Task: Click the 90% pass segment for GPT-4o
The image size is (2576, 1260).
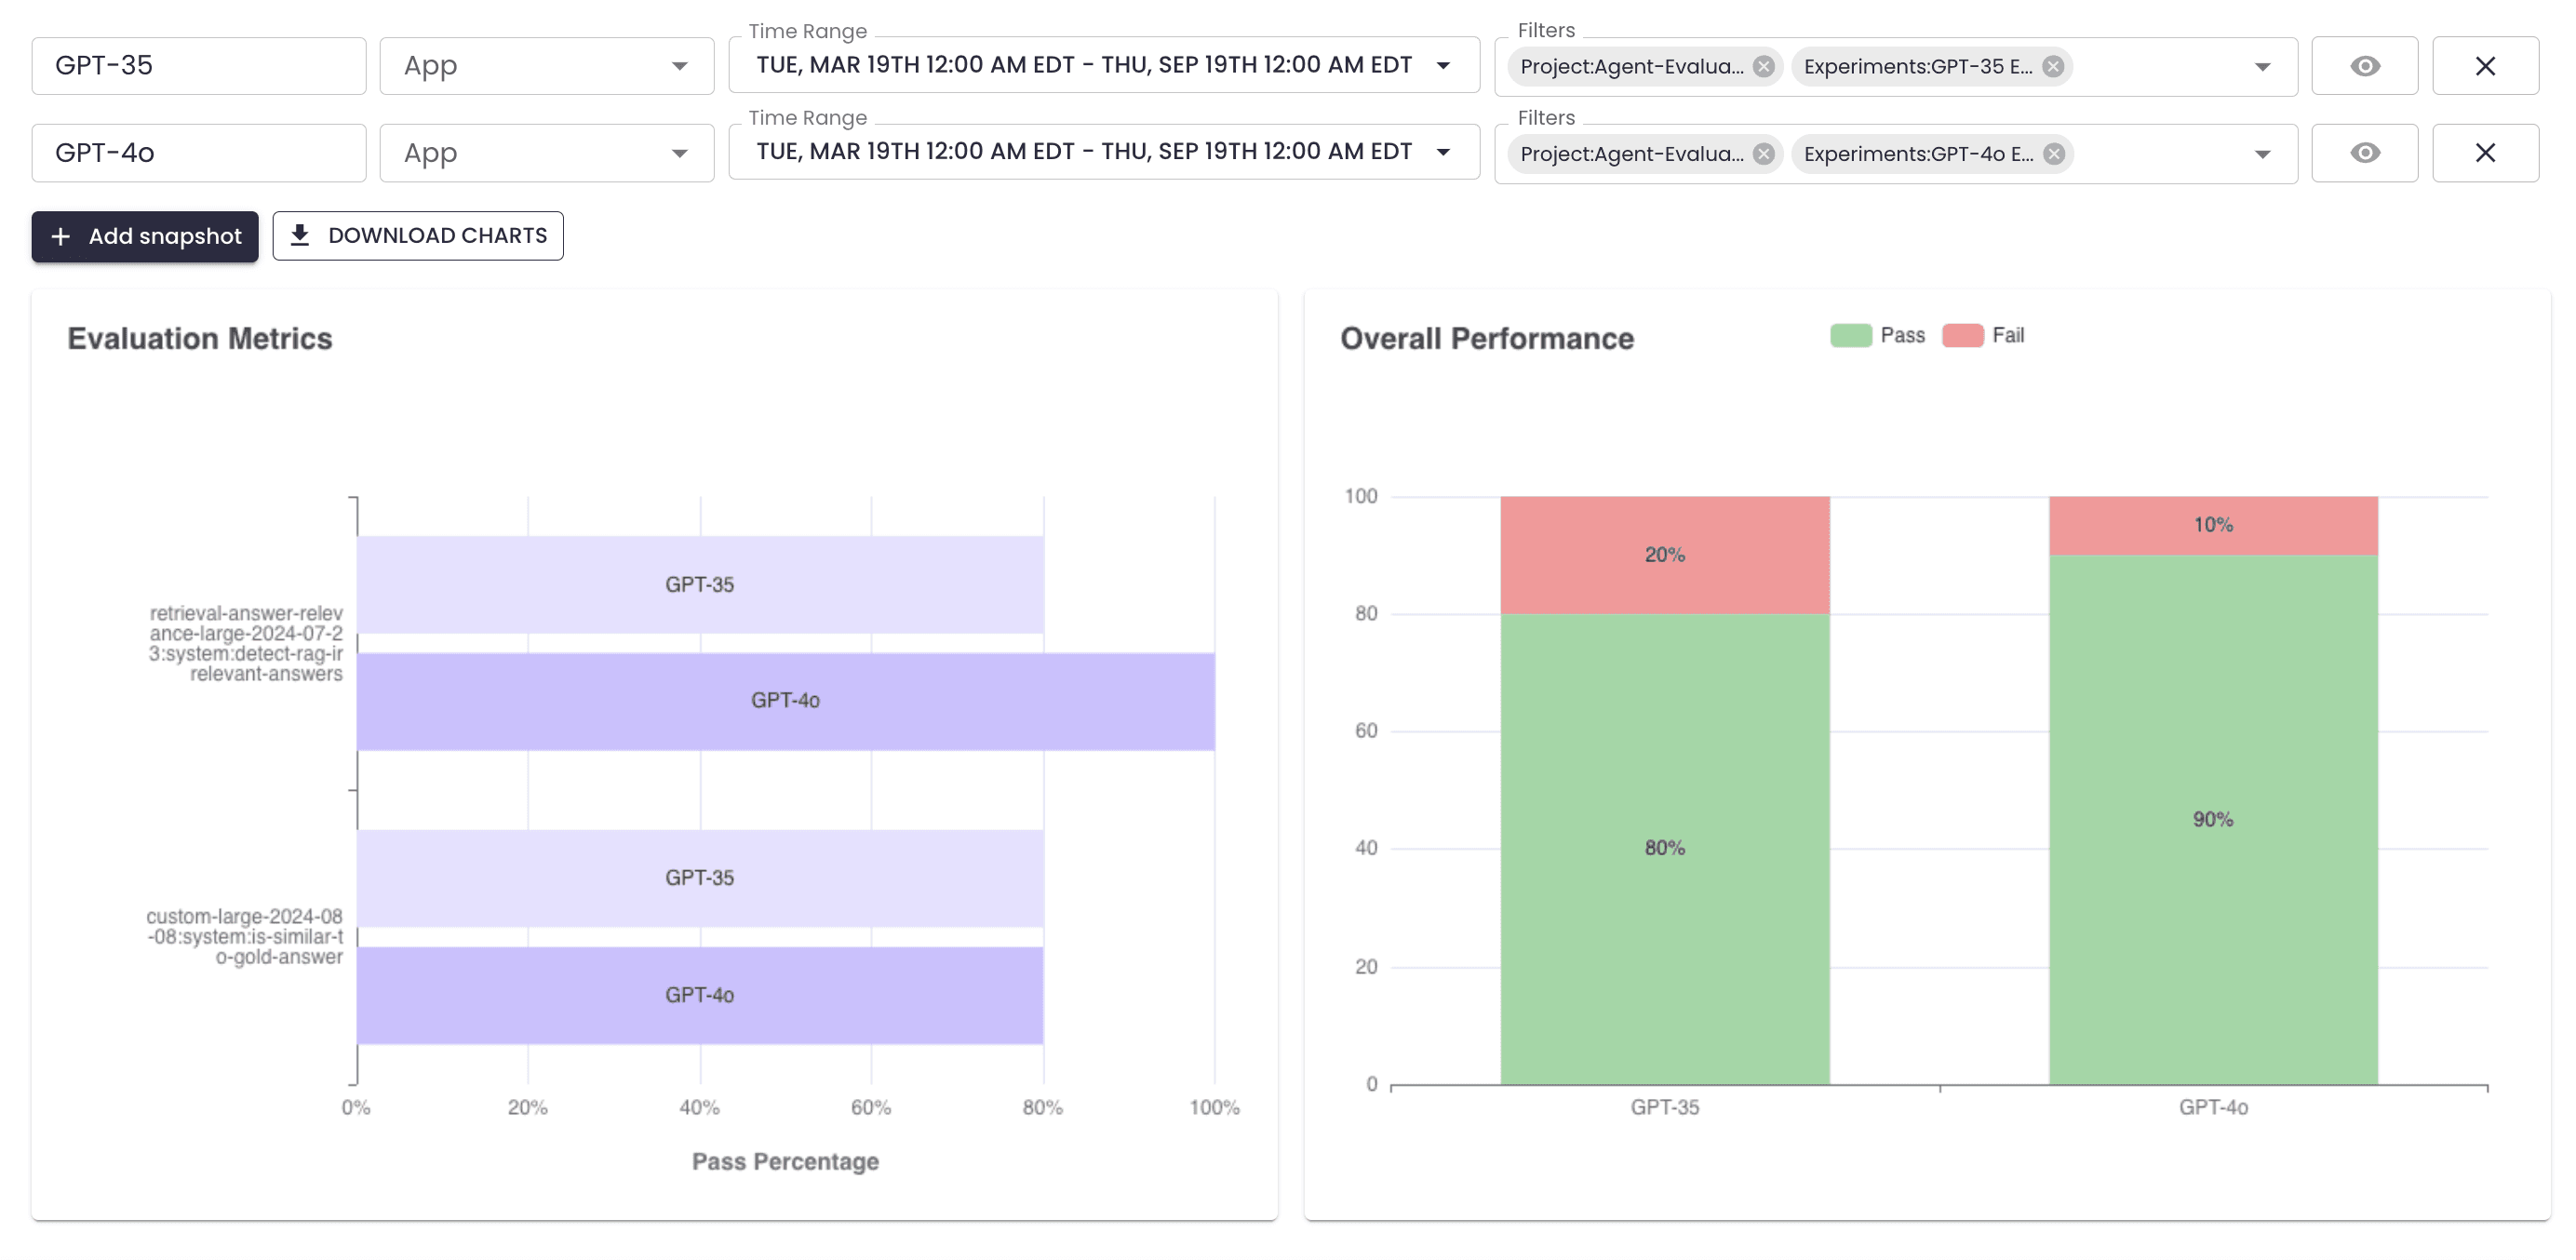Action: point(2213,820)
